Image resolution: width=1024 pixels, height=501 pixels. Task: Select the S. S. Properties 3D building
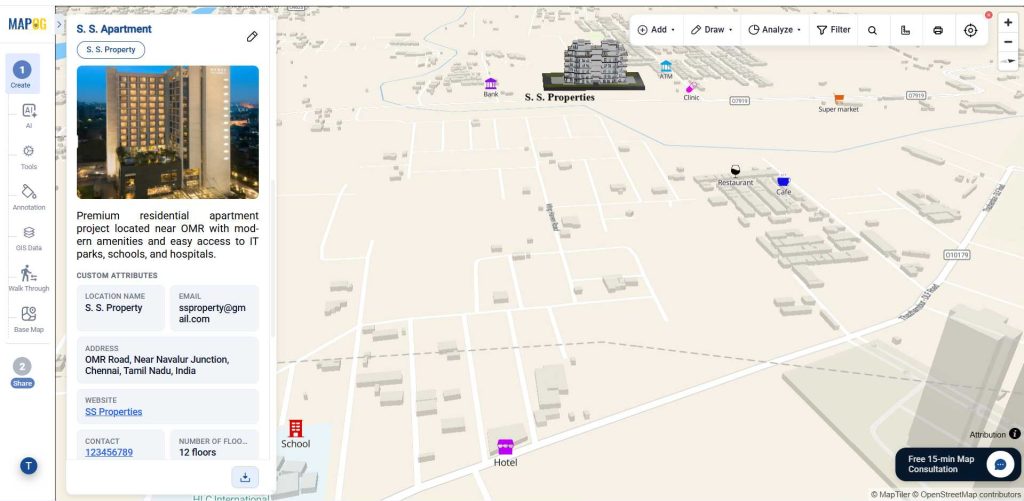click(x=593, y=64)
